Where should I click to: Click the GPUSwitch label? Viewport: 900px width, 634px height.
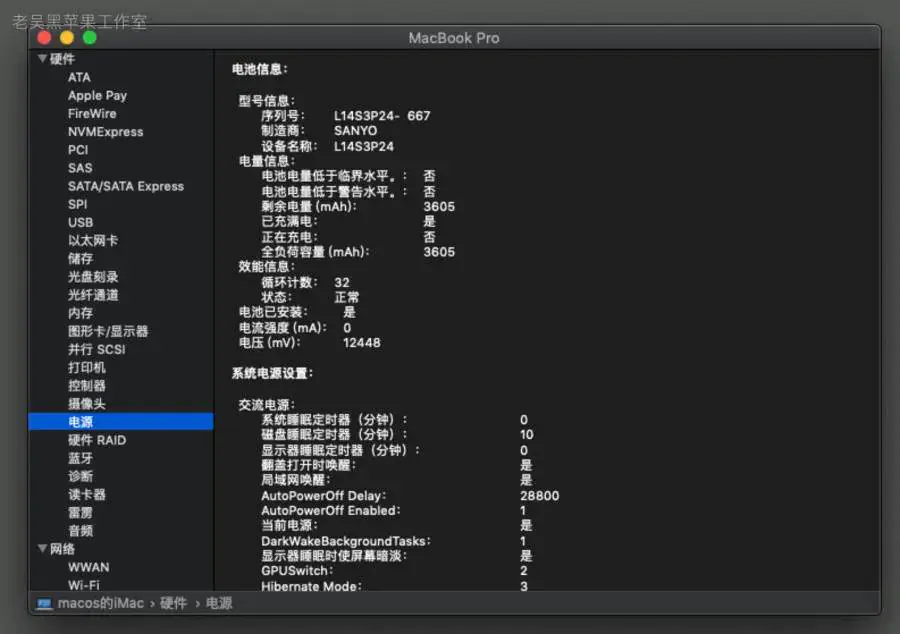pyautogui.click(x=297, y=571)
